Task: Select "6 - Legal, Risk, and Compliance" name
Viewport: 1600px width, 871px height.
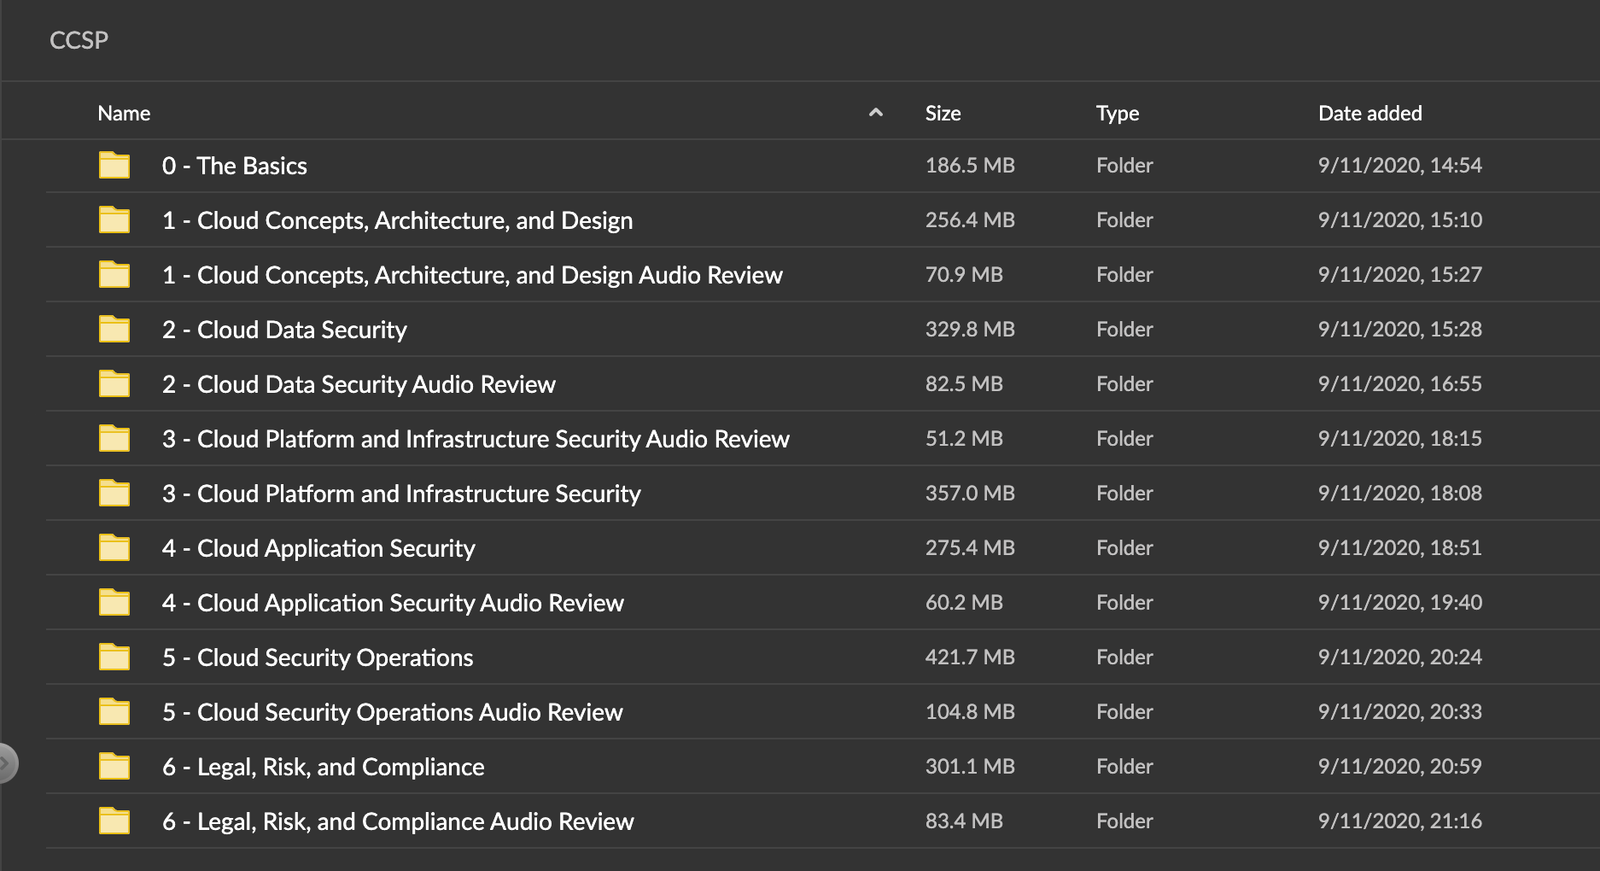Action: pos(324,767)
